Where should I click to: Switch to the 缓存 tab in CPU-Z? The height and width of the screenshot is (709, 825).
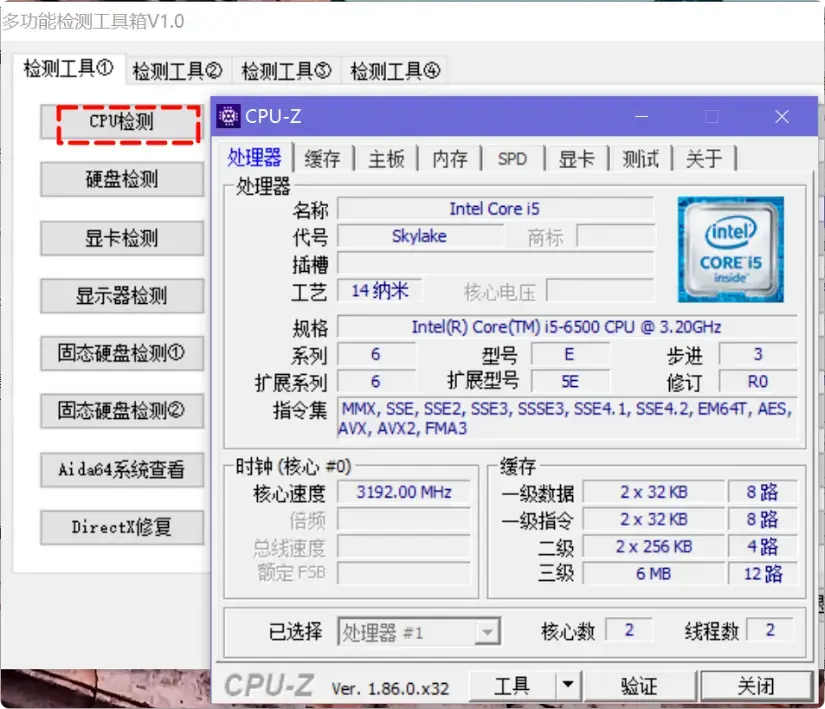pyautogui.click(x=322, y=158)
